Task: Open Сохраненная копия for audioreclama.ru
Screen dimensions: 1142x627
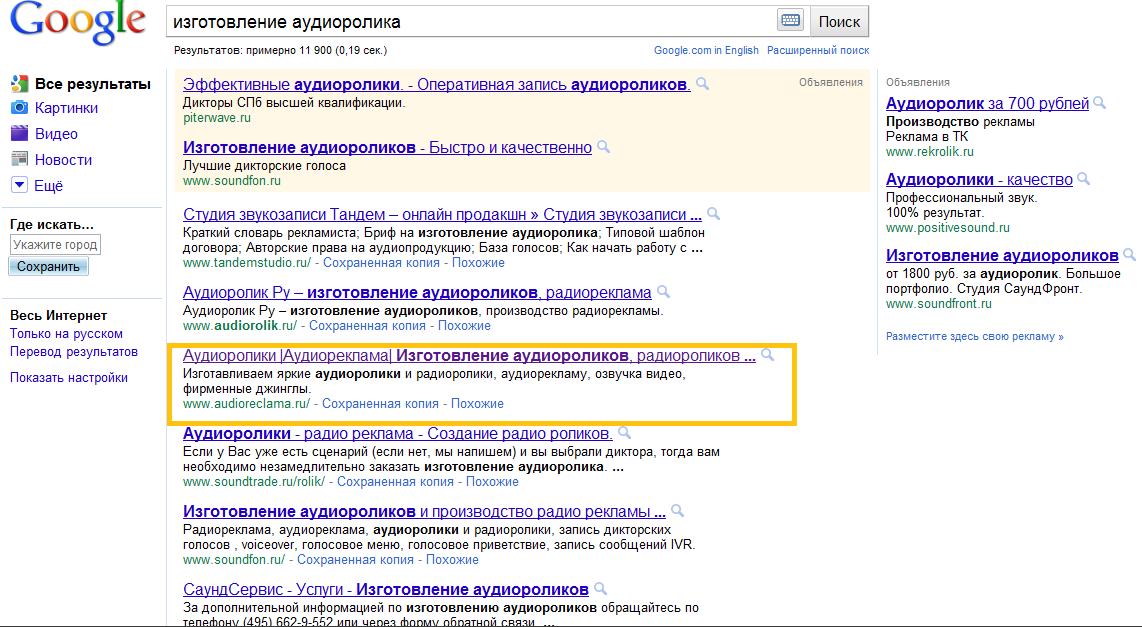Action: [380, 403]
